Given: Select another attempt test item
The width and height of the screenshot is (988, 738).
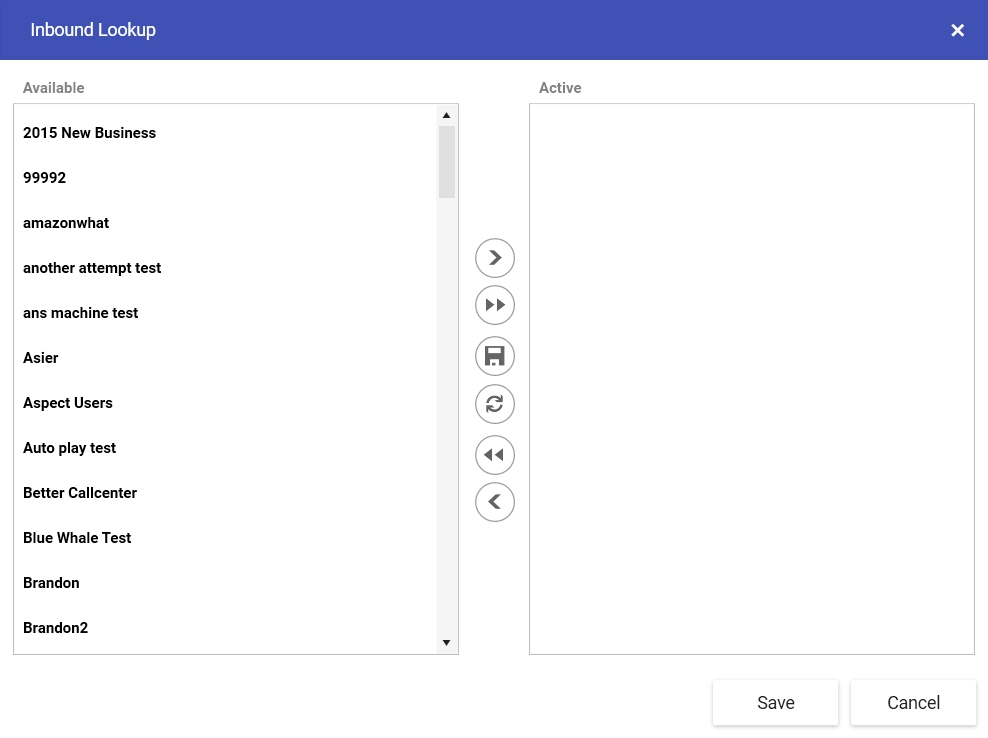Looking at the screenshot, I should [x=225, y=268].
